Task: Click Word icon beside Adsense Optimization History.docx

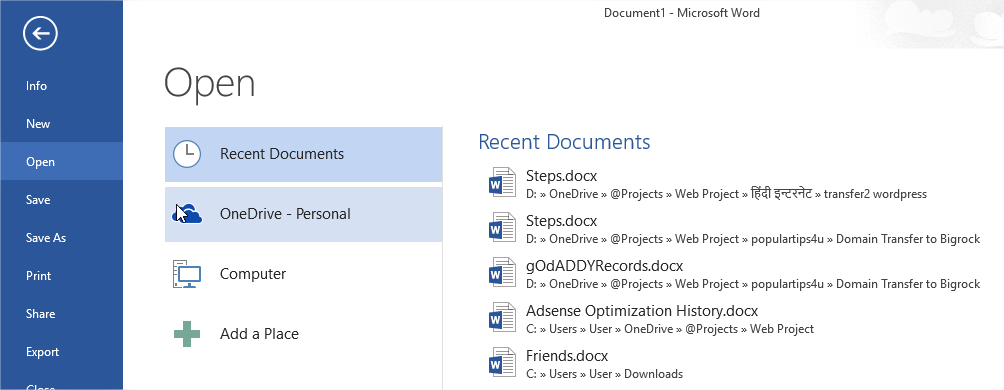Action: (x=502, y=318)
